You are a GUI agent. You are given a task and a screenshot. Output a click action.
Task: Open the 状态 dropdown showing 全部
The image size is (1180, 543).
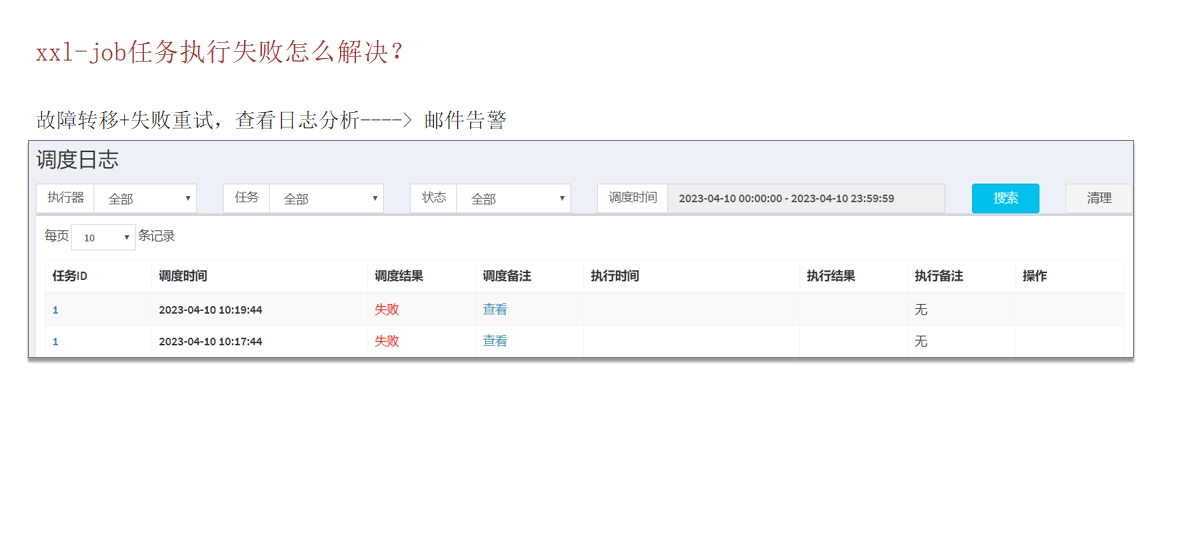(x=513, y=199)
